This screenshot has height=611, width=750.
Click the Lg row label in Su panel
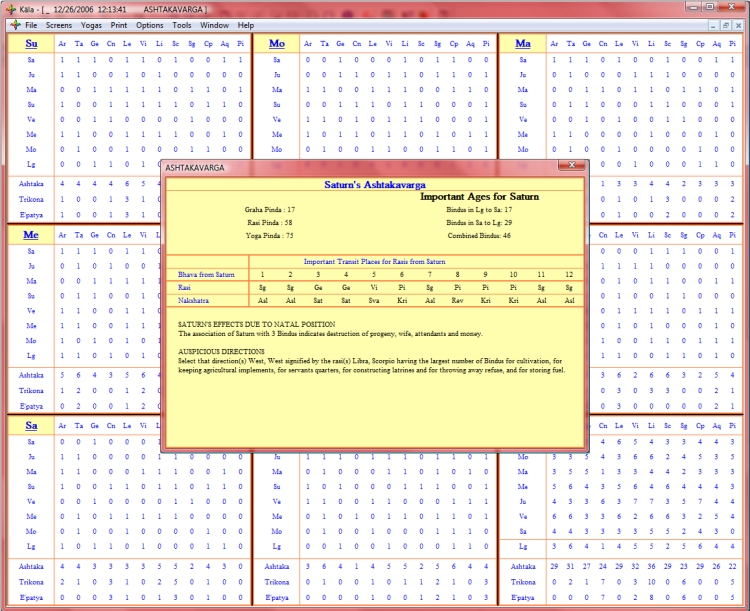(x=31, y=164)
